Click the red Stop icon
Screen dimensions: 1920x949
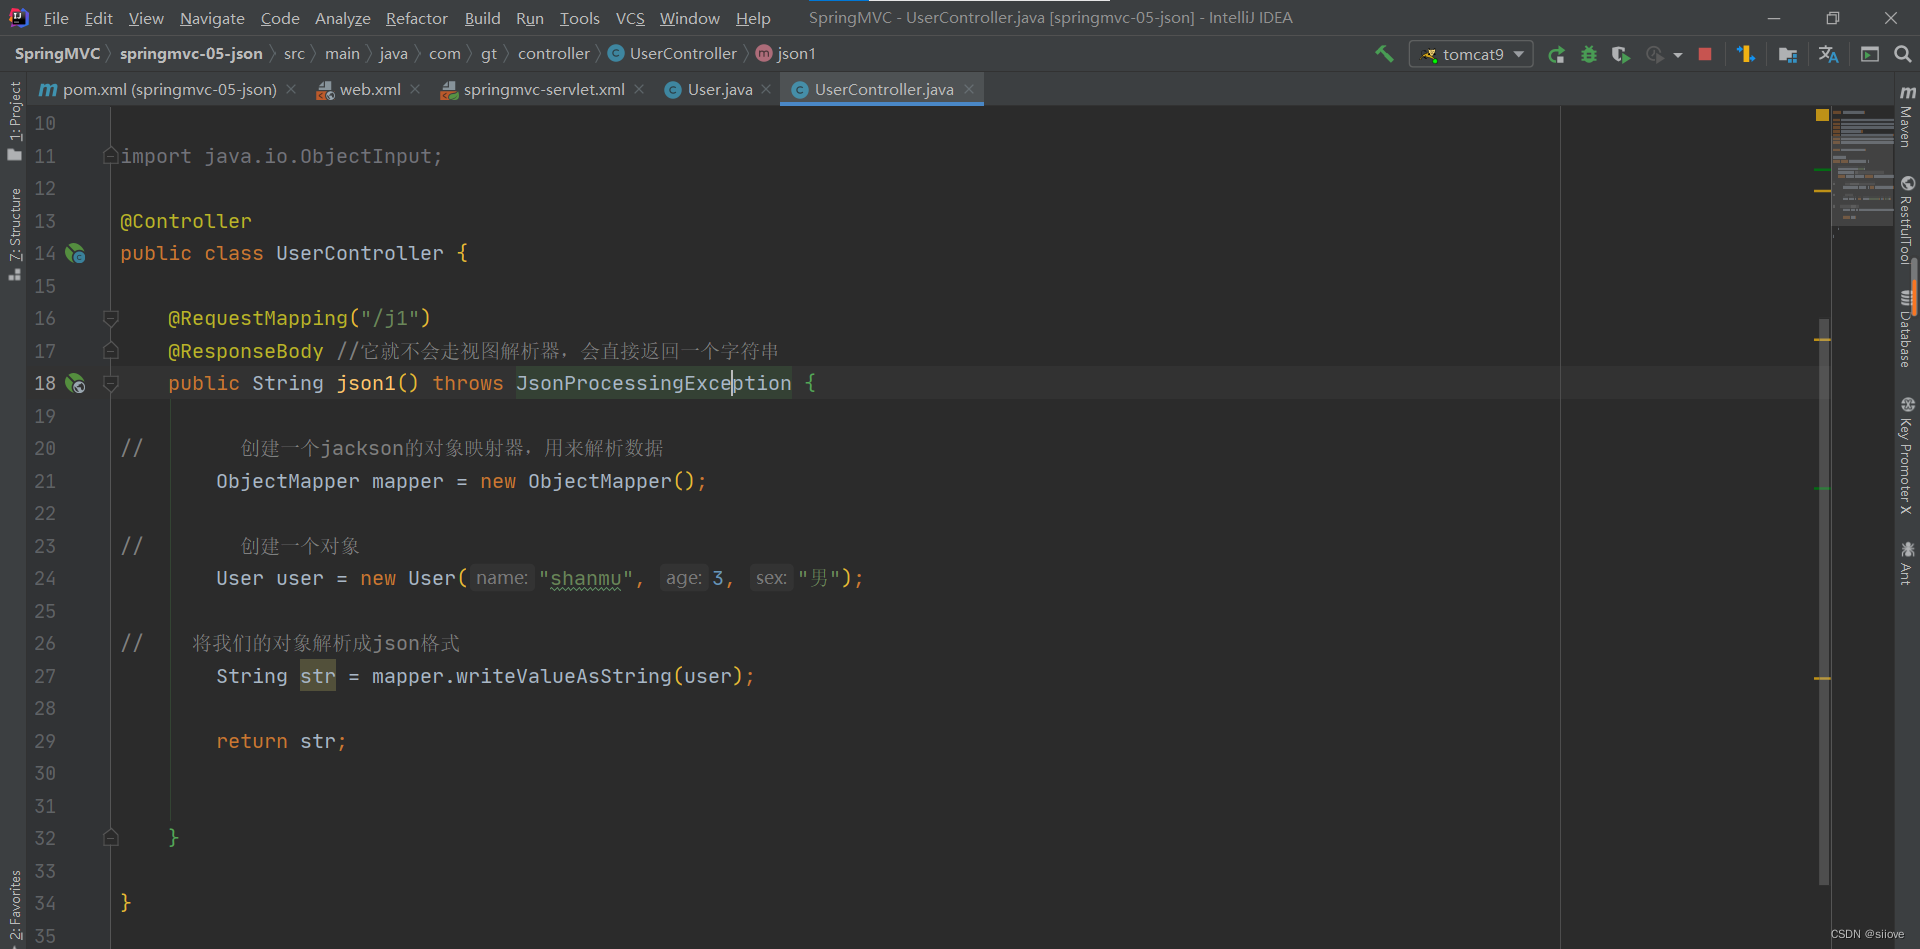coord(1706,54)
